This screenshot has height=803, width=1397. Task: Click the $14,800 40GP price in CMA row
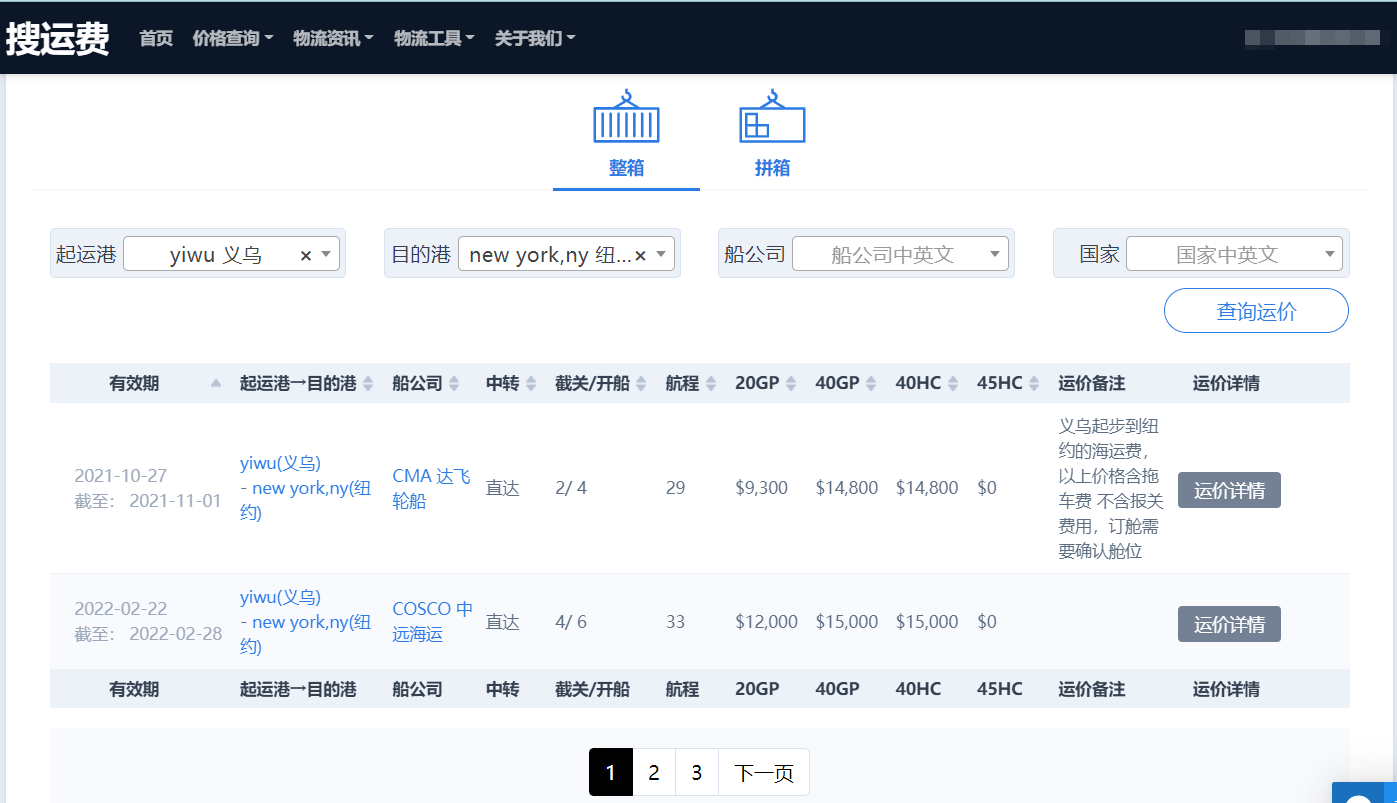click(x=847, y=488)
